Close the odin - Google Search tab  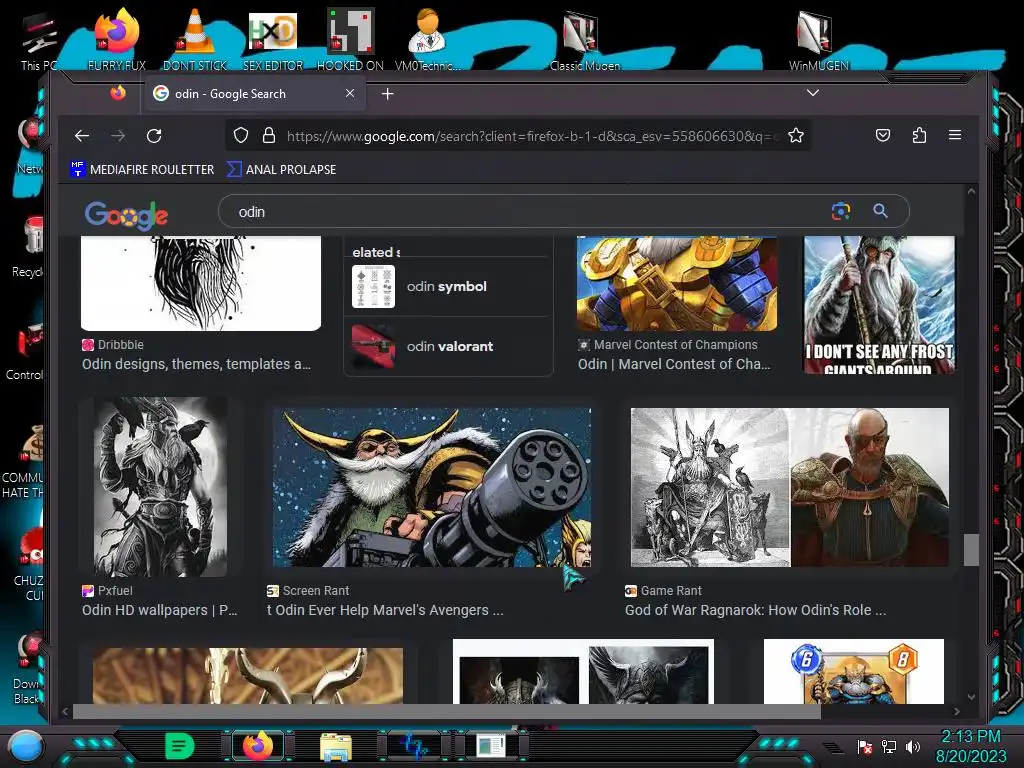tap(350, 93)
